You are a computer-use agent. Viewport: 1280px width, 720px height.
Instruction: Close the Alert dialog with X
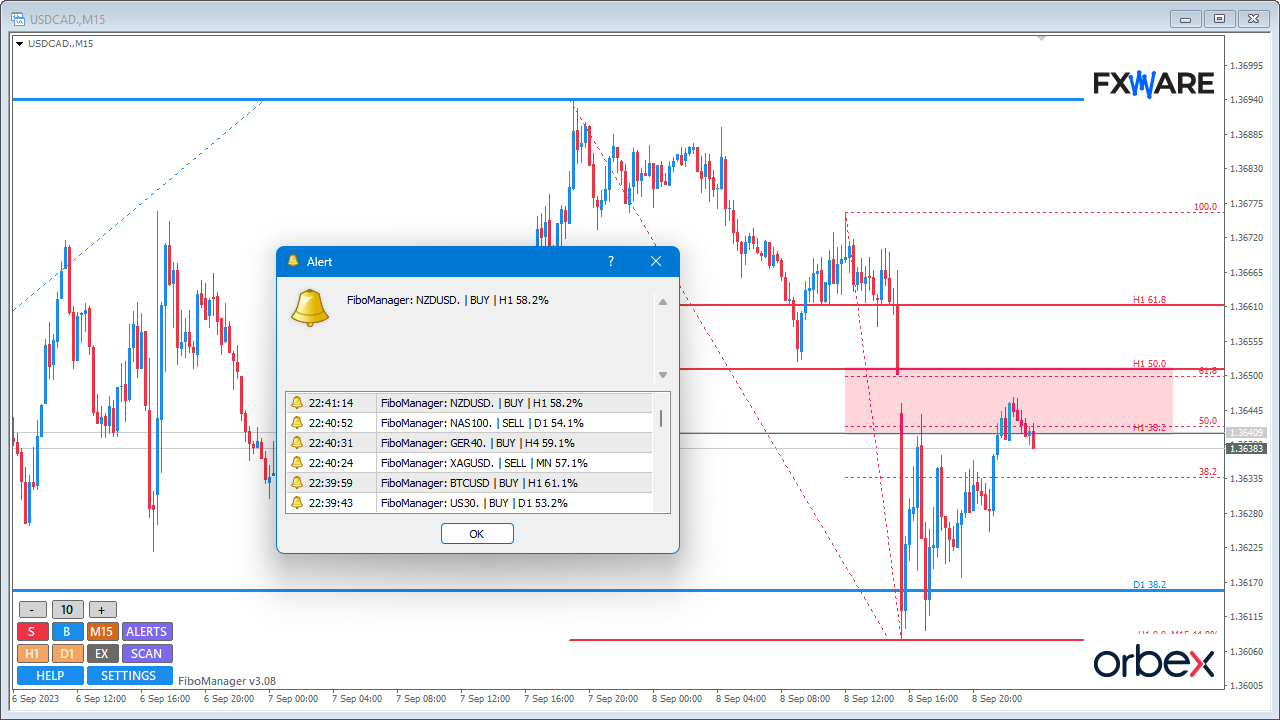656,261
